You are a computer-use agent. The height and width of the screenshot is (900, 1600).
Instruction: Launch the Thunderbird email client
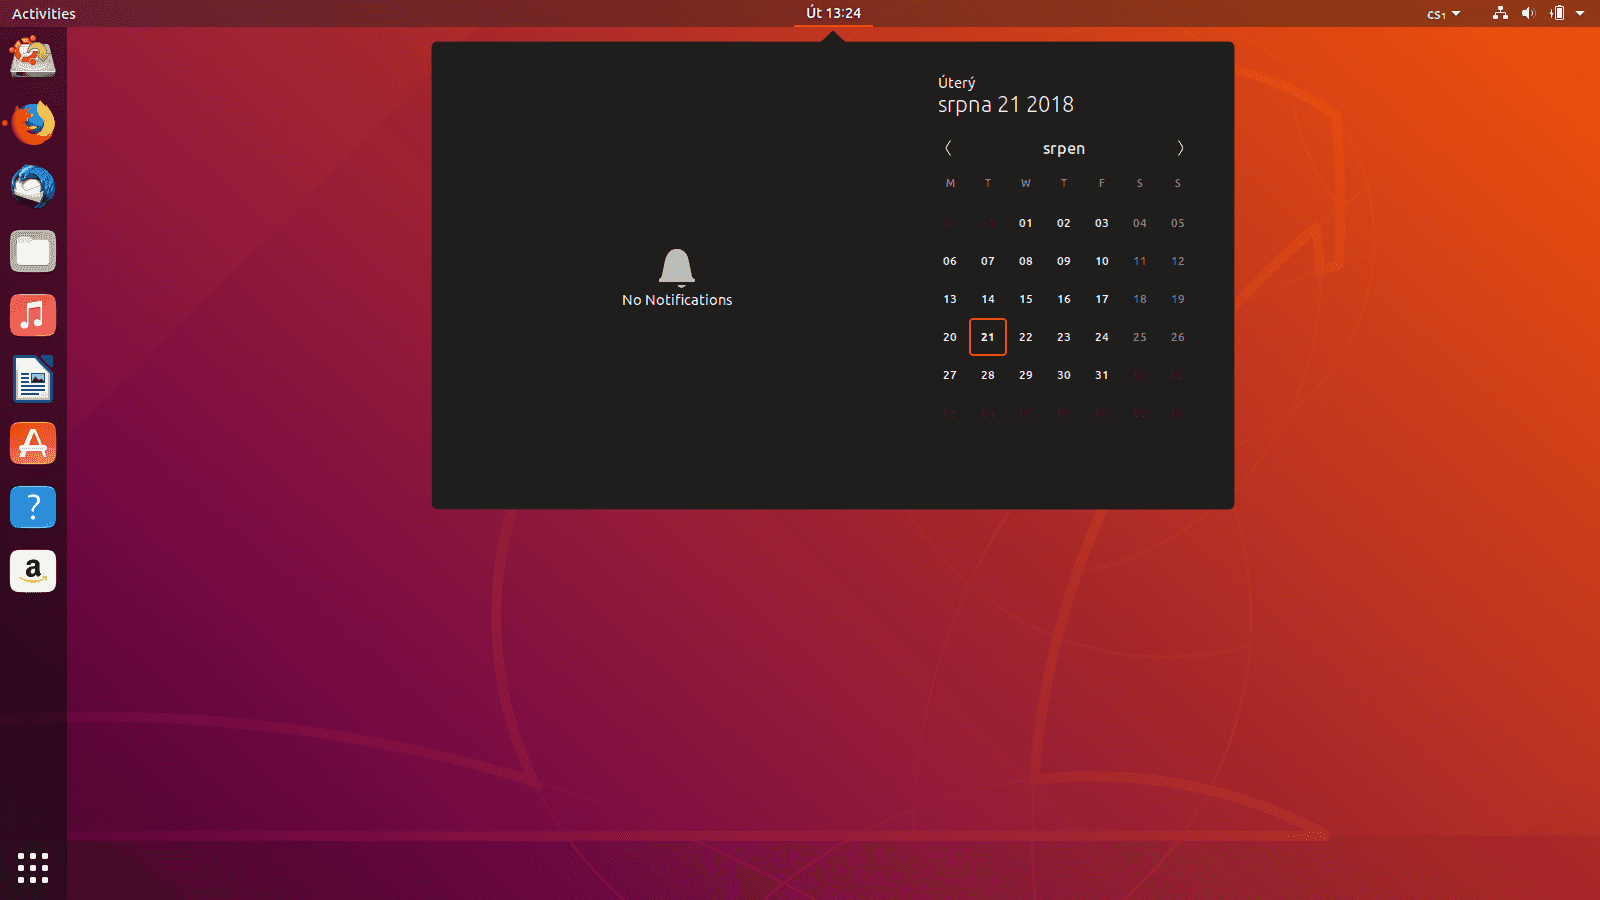[x=33, y=187]
